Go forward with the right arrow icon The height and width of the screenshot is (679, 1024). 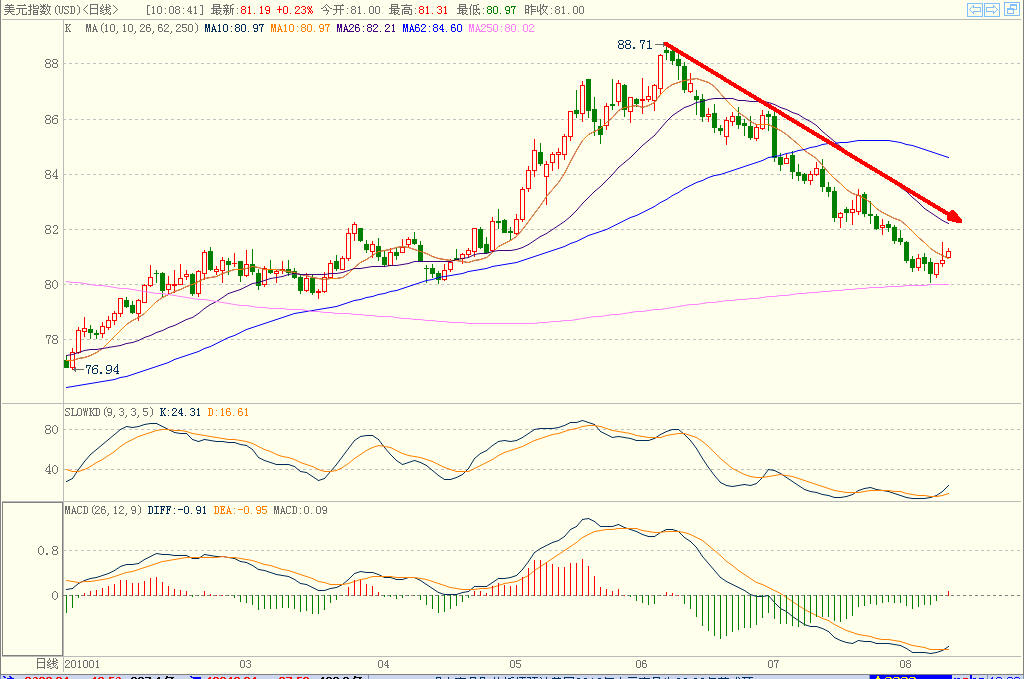tap(991, 9)
